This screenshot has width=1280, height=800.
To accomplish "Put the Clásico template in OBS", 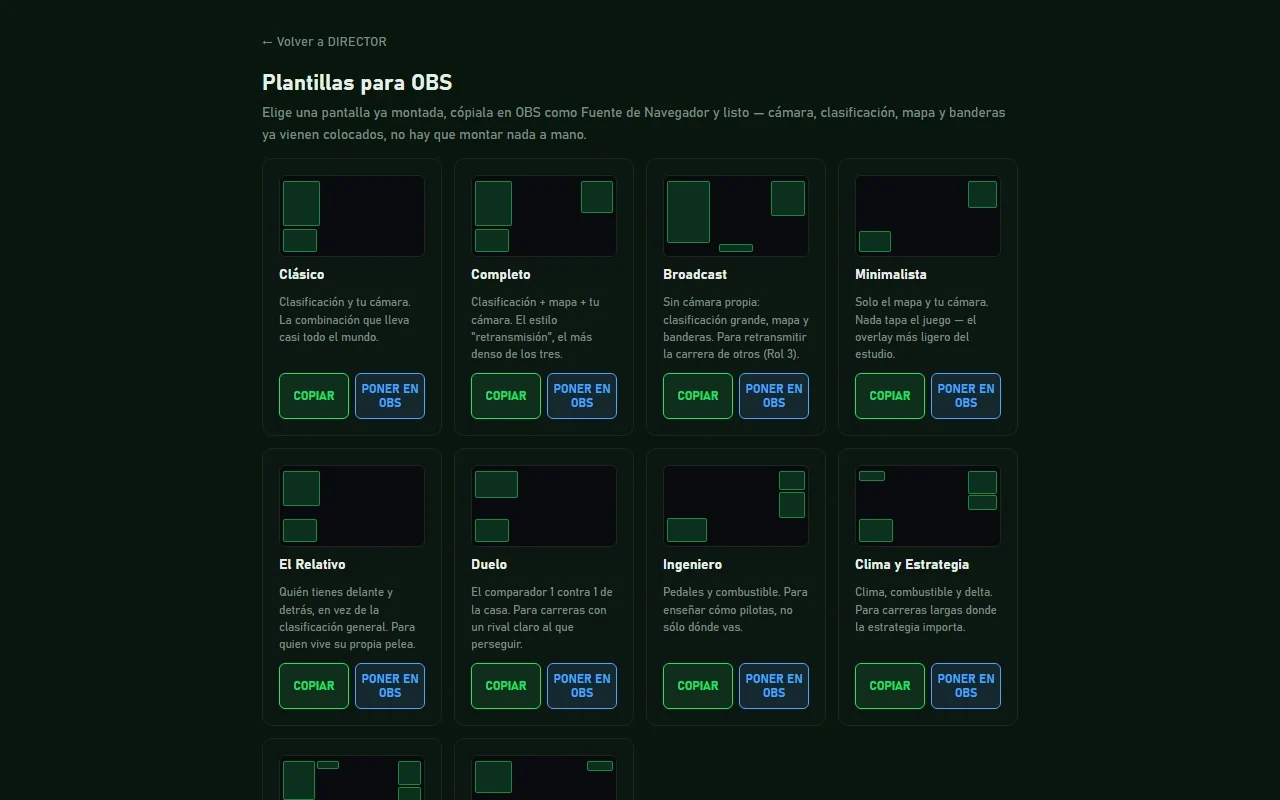I will (390, 396).
